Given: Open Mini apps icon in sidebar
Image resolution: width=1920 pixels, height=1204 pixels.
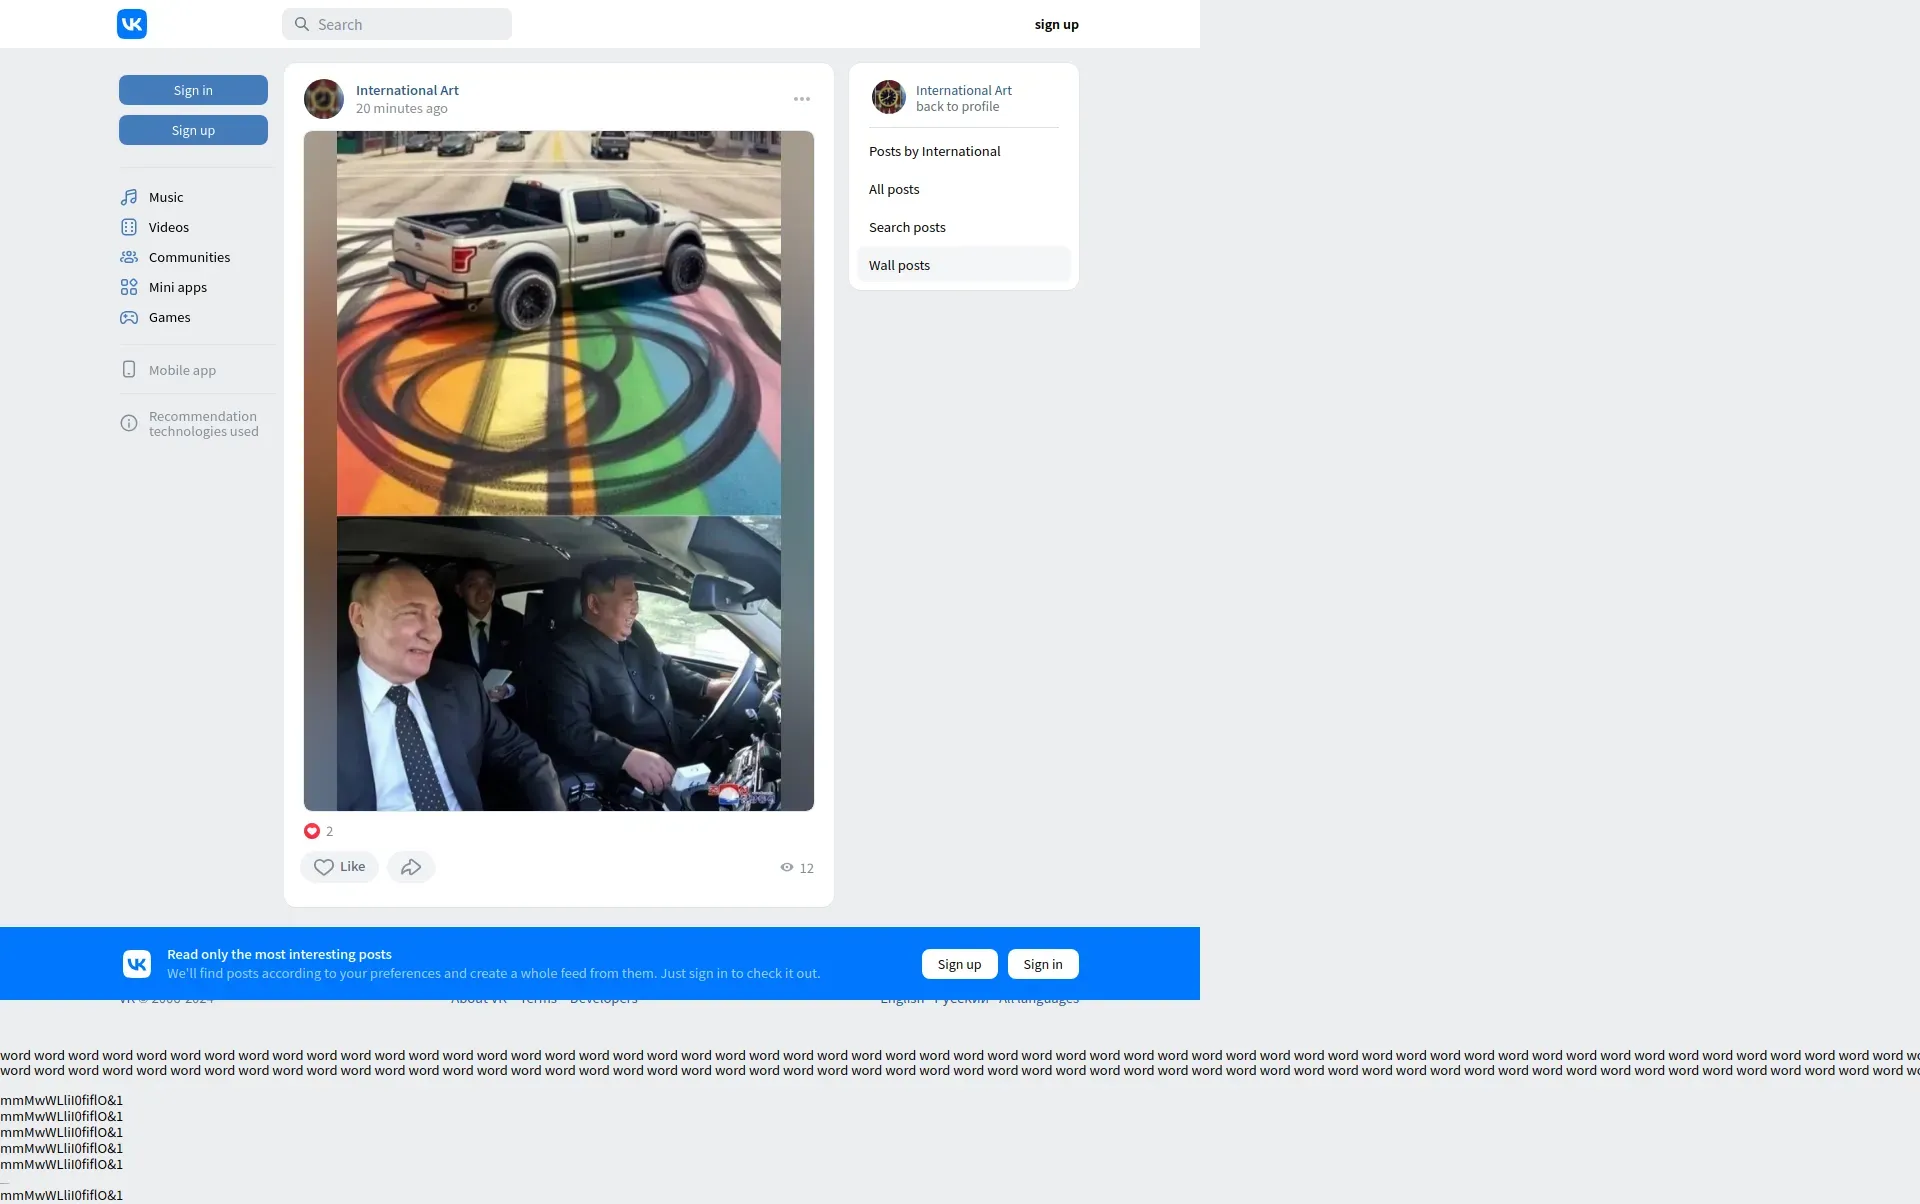Looking at the screenshot, I should pos(129,287).
